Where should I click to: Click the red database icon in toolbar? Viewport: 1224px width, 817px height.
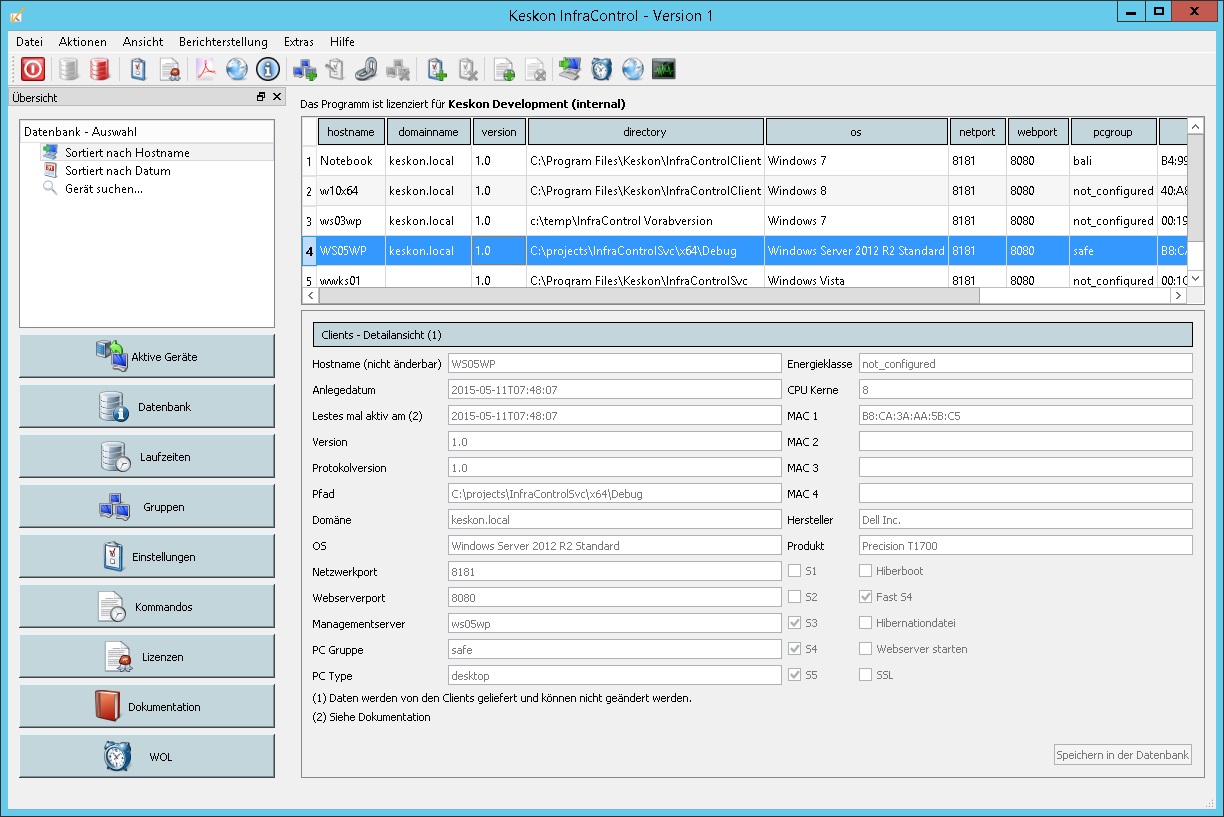tap(99, 69)
